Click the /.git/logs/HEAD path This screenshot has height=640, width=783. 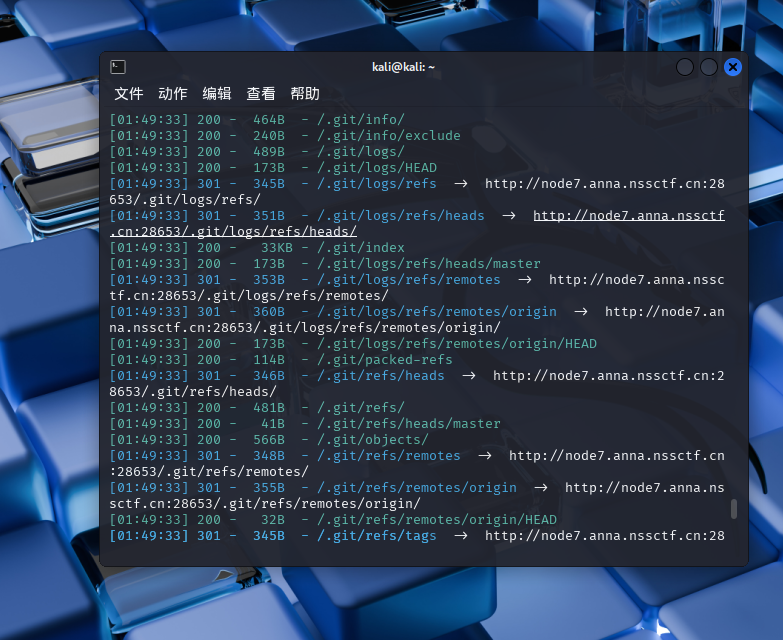click(376, 168)
